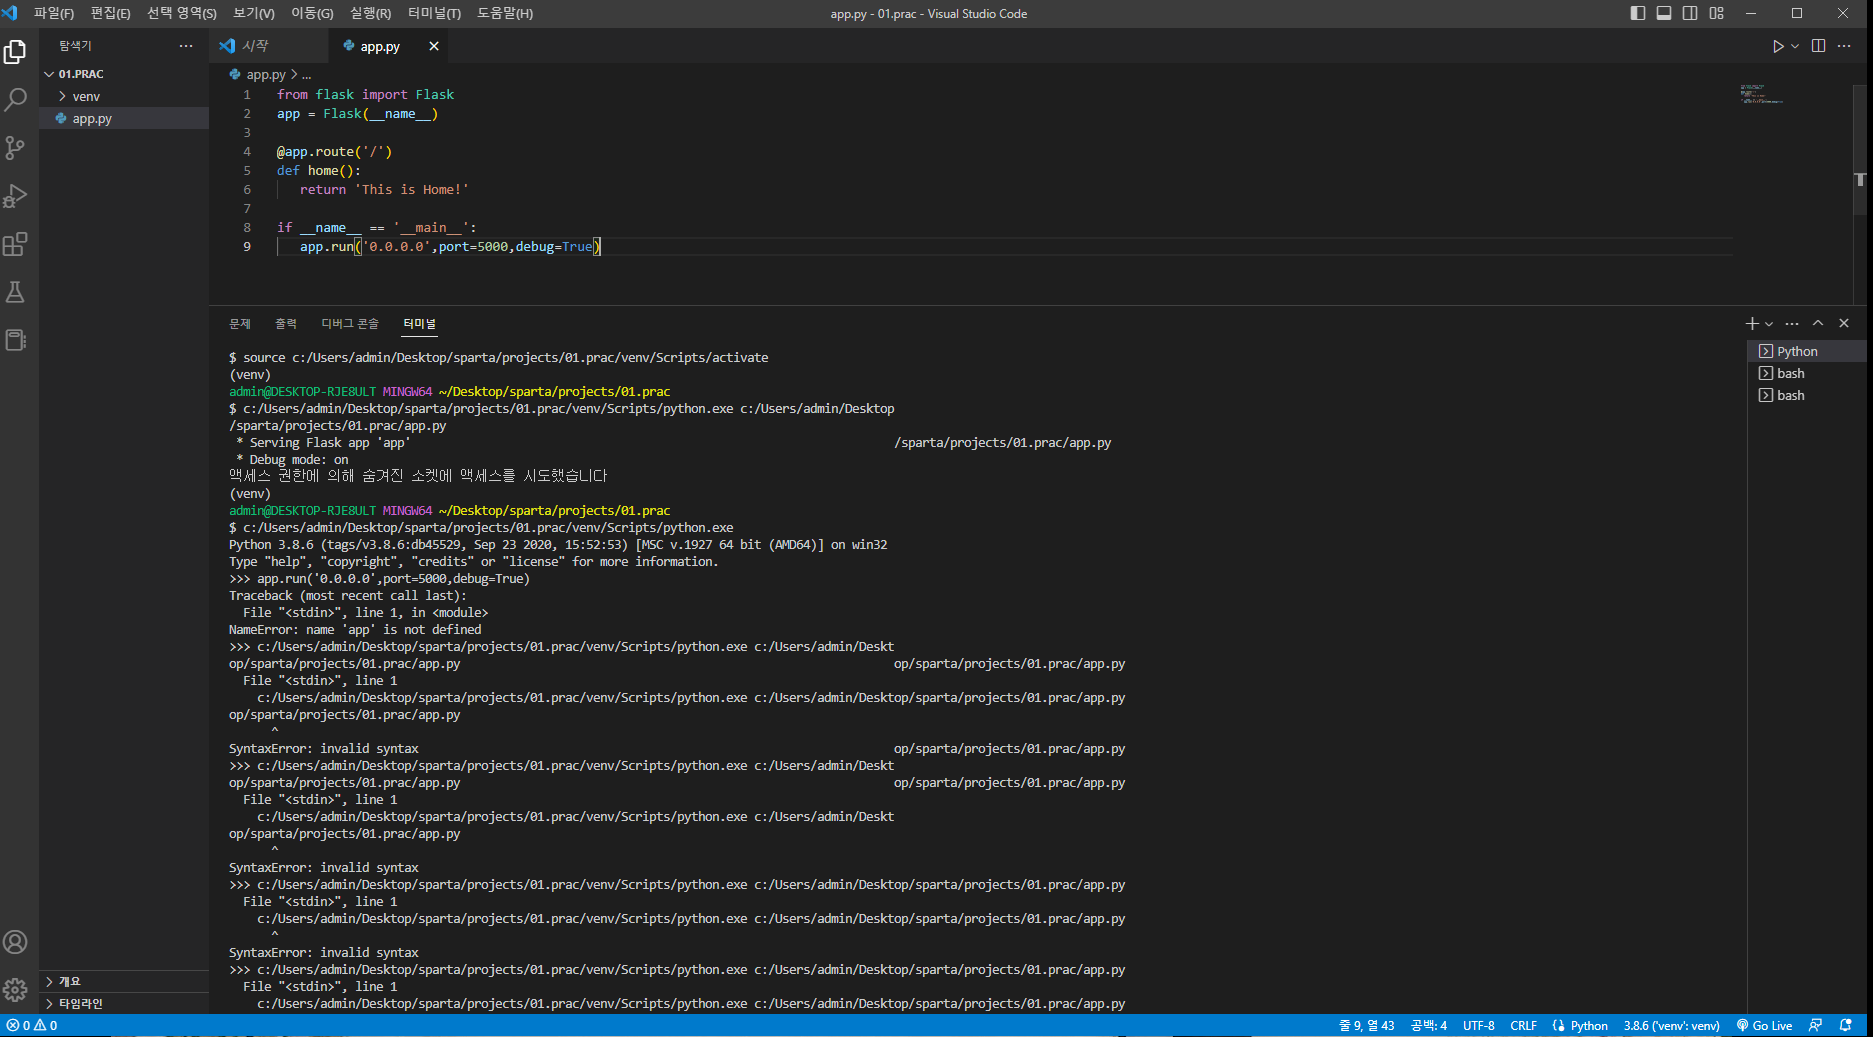Image resolution: width=1873 pixels, height=1037 pixels.
Task: Select interpreter 3.8.6 ('venv': venv)
Action: [1672, 1025]
